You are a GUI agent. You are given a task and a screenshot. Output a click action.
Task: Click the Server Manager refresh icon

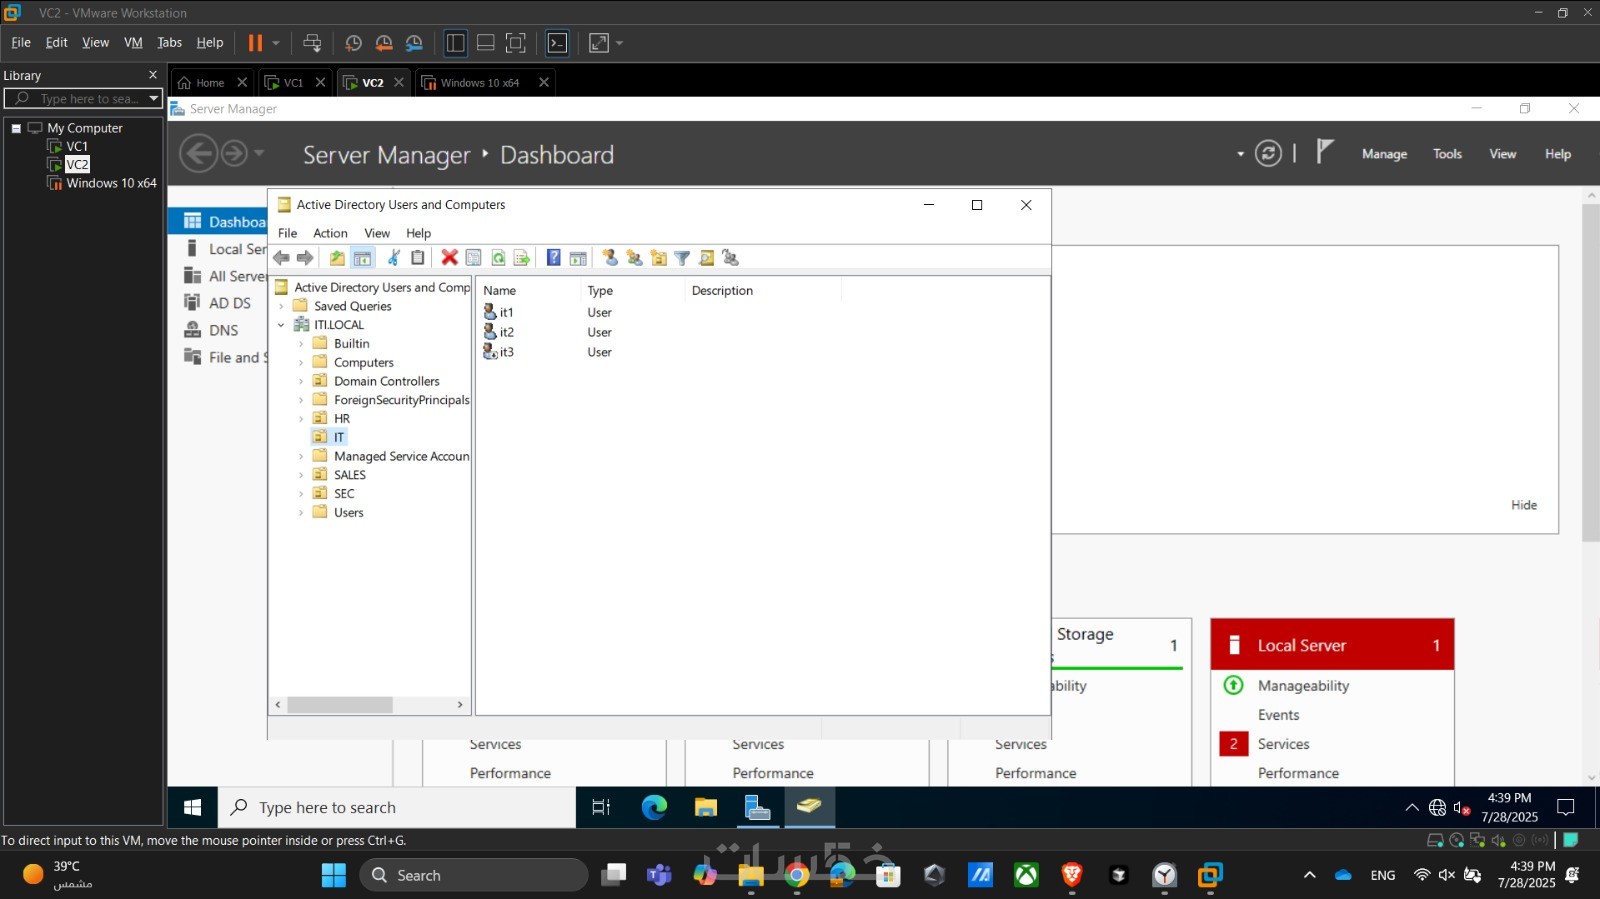point(1268,154)
